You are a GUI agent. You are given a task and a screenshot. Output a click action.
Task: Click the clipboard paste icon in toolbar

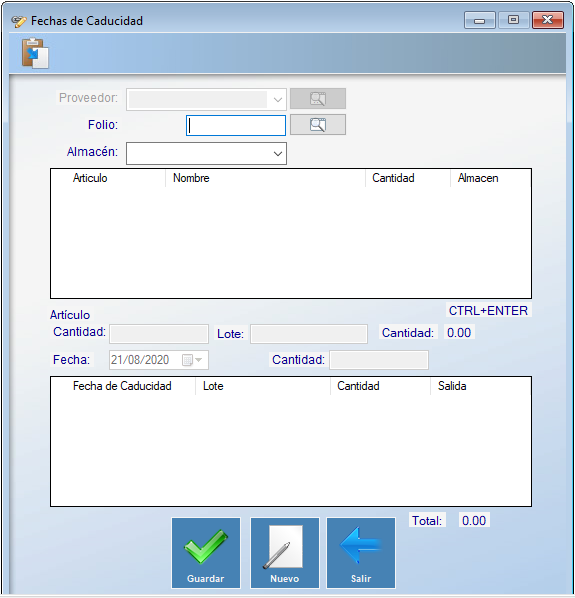coord(35,53)
